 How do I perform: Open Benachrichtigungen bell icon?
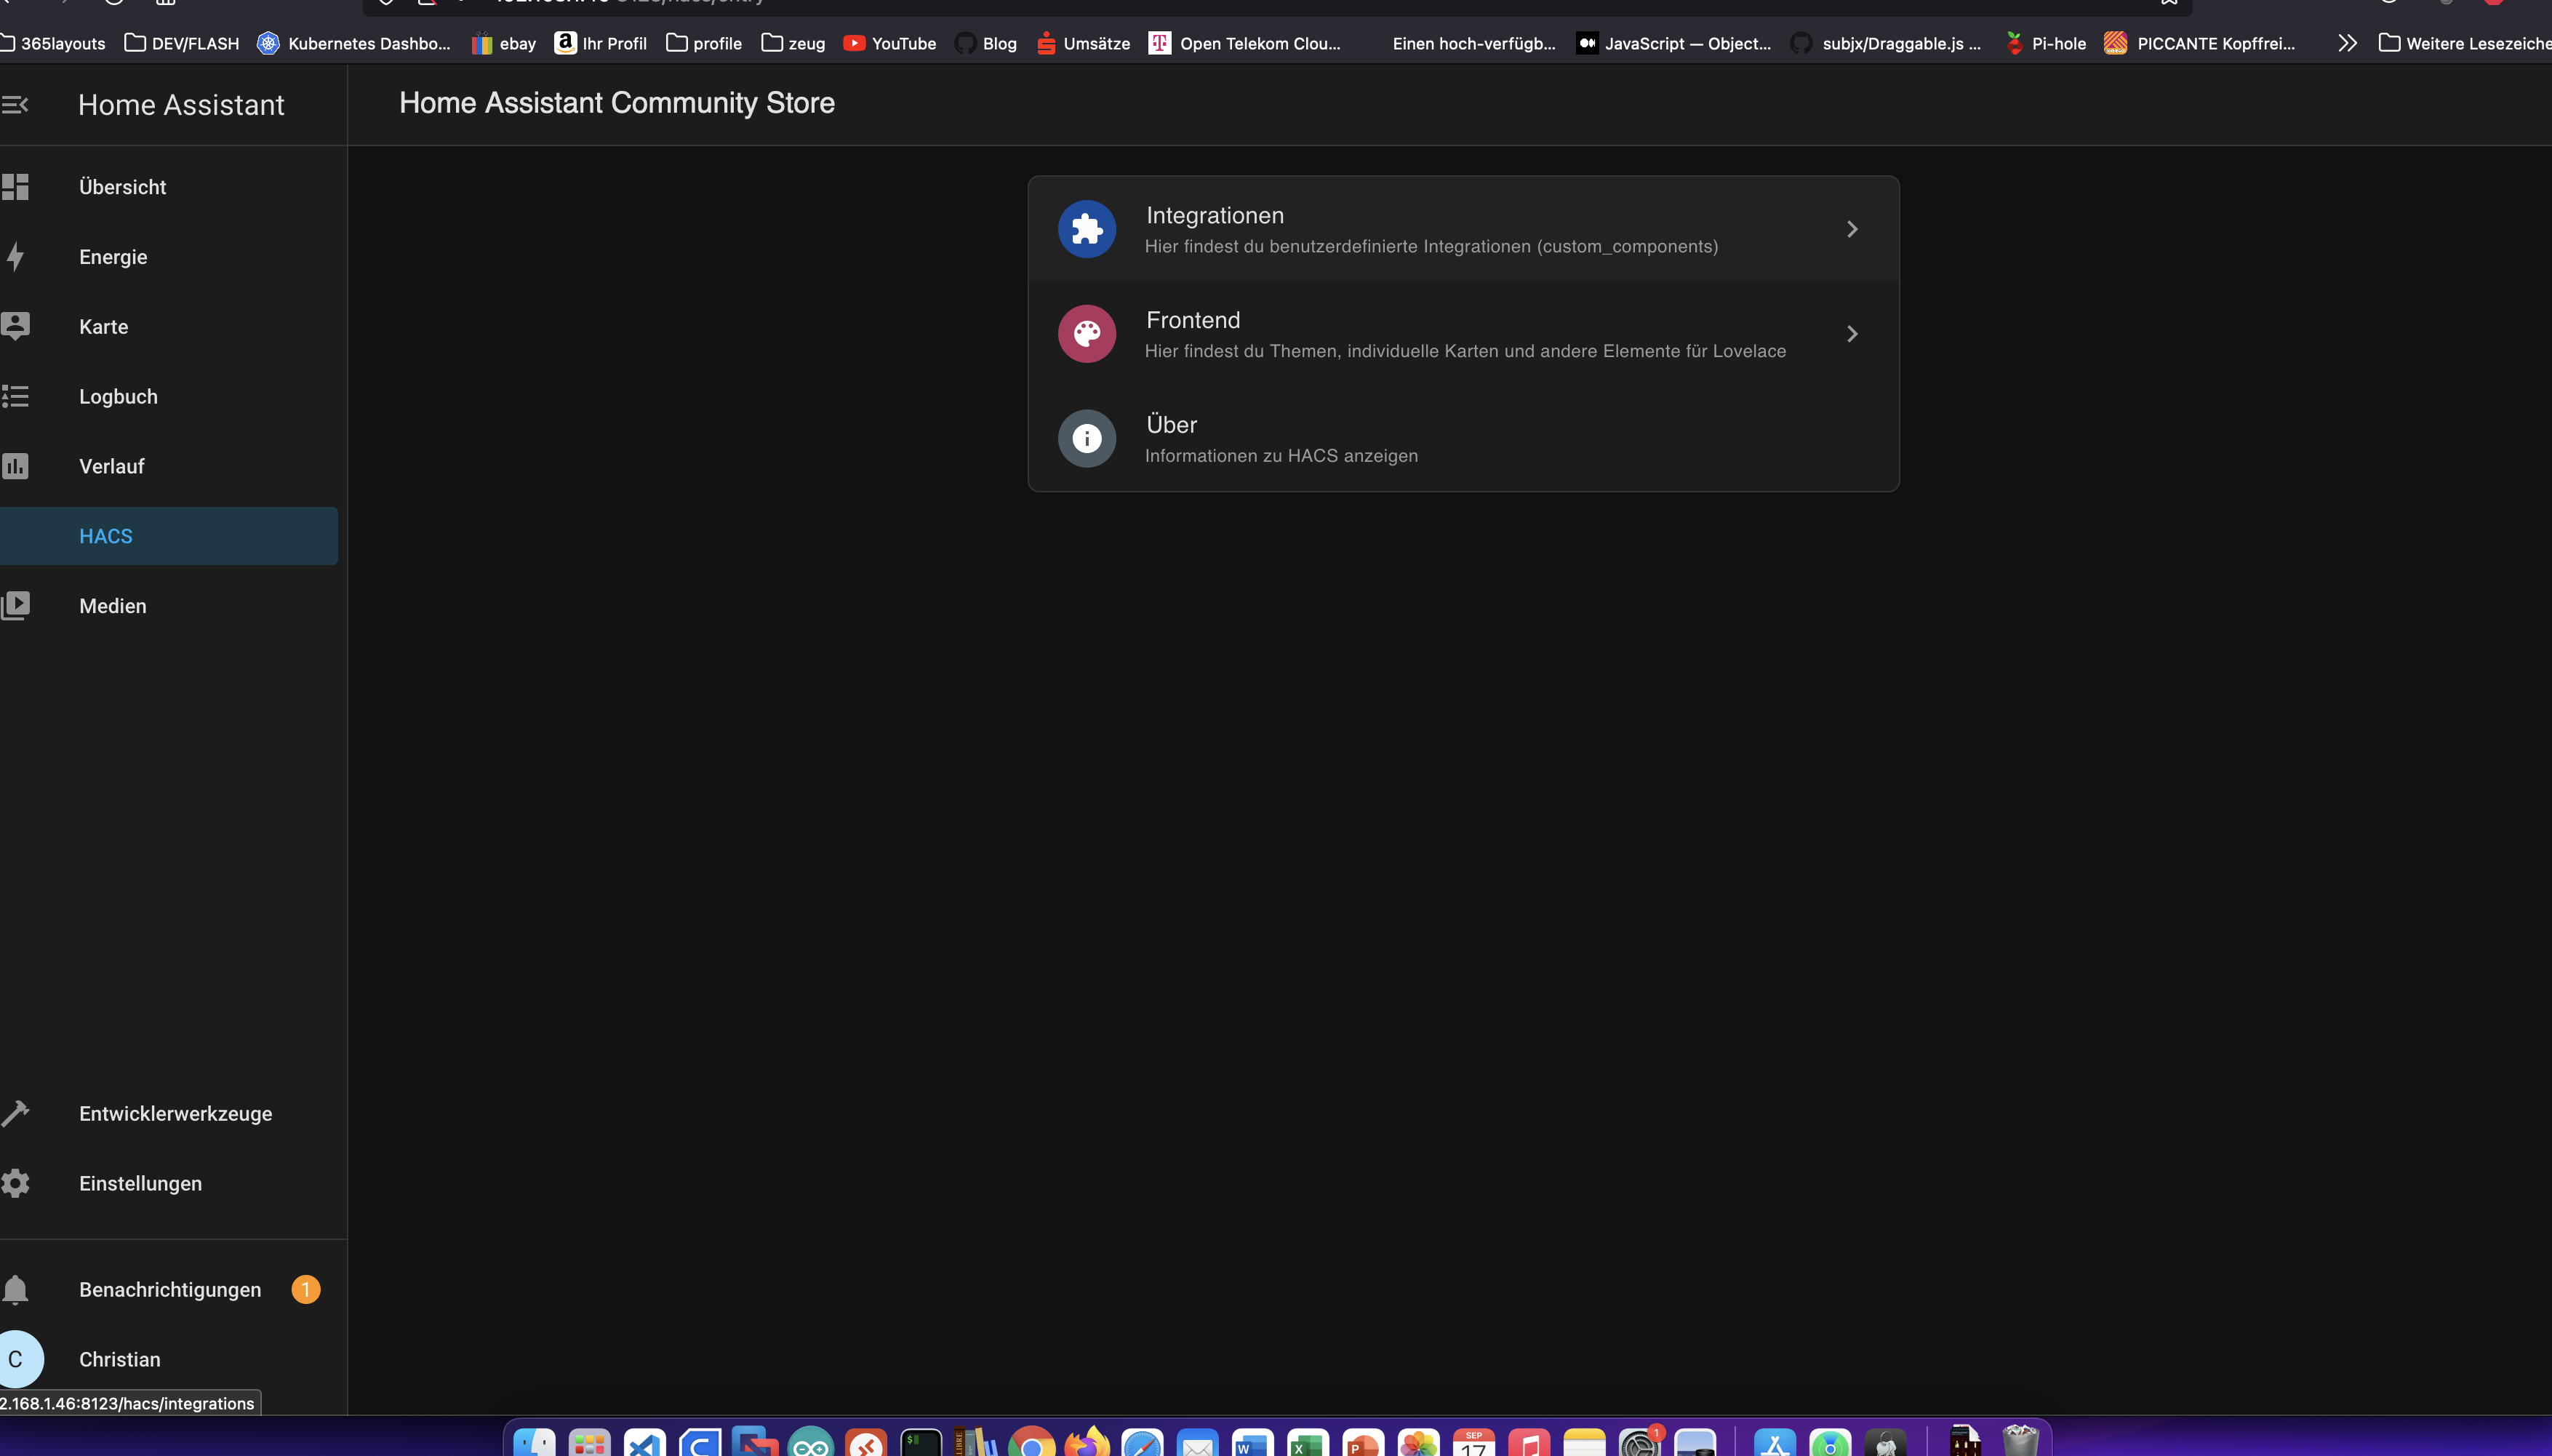tap(15, 1290)
